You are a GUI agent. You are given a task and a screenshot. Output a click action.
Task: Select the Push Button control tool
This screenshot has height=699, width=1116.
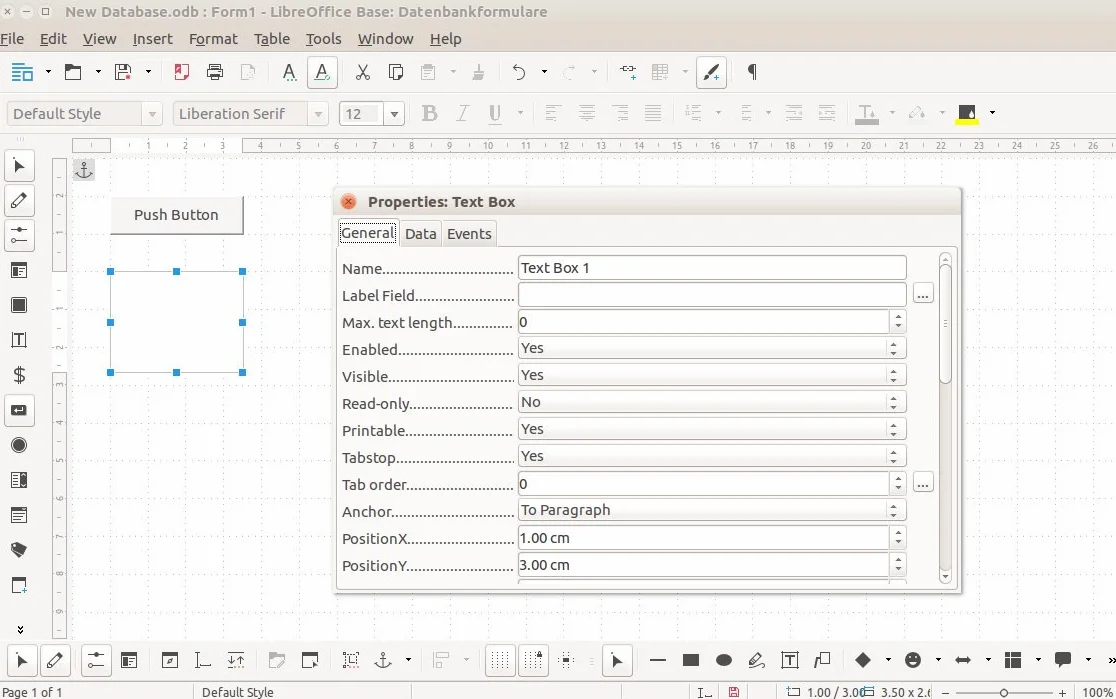[x=19, y=410]
